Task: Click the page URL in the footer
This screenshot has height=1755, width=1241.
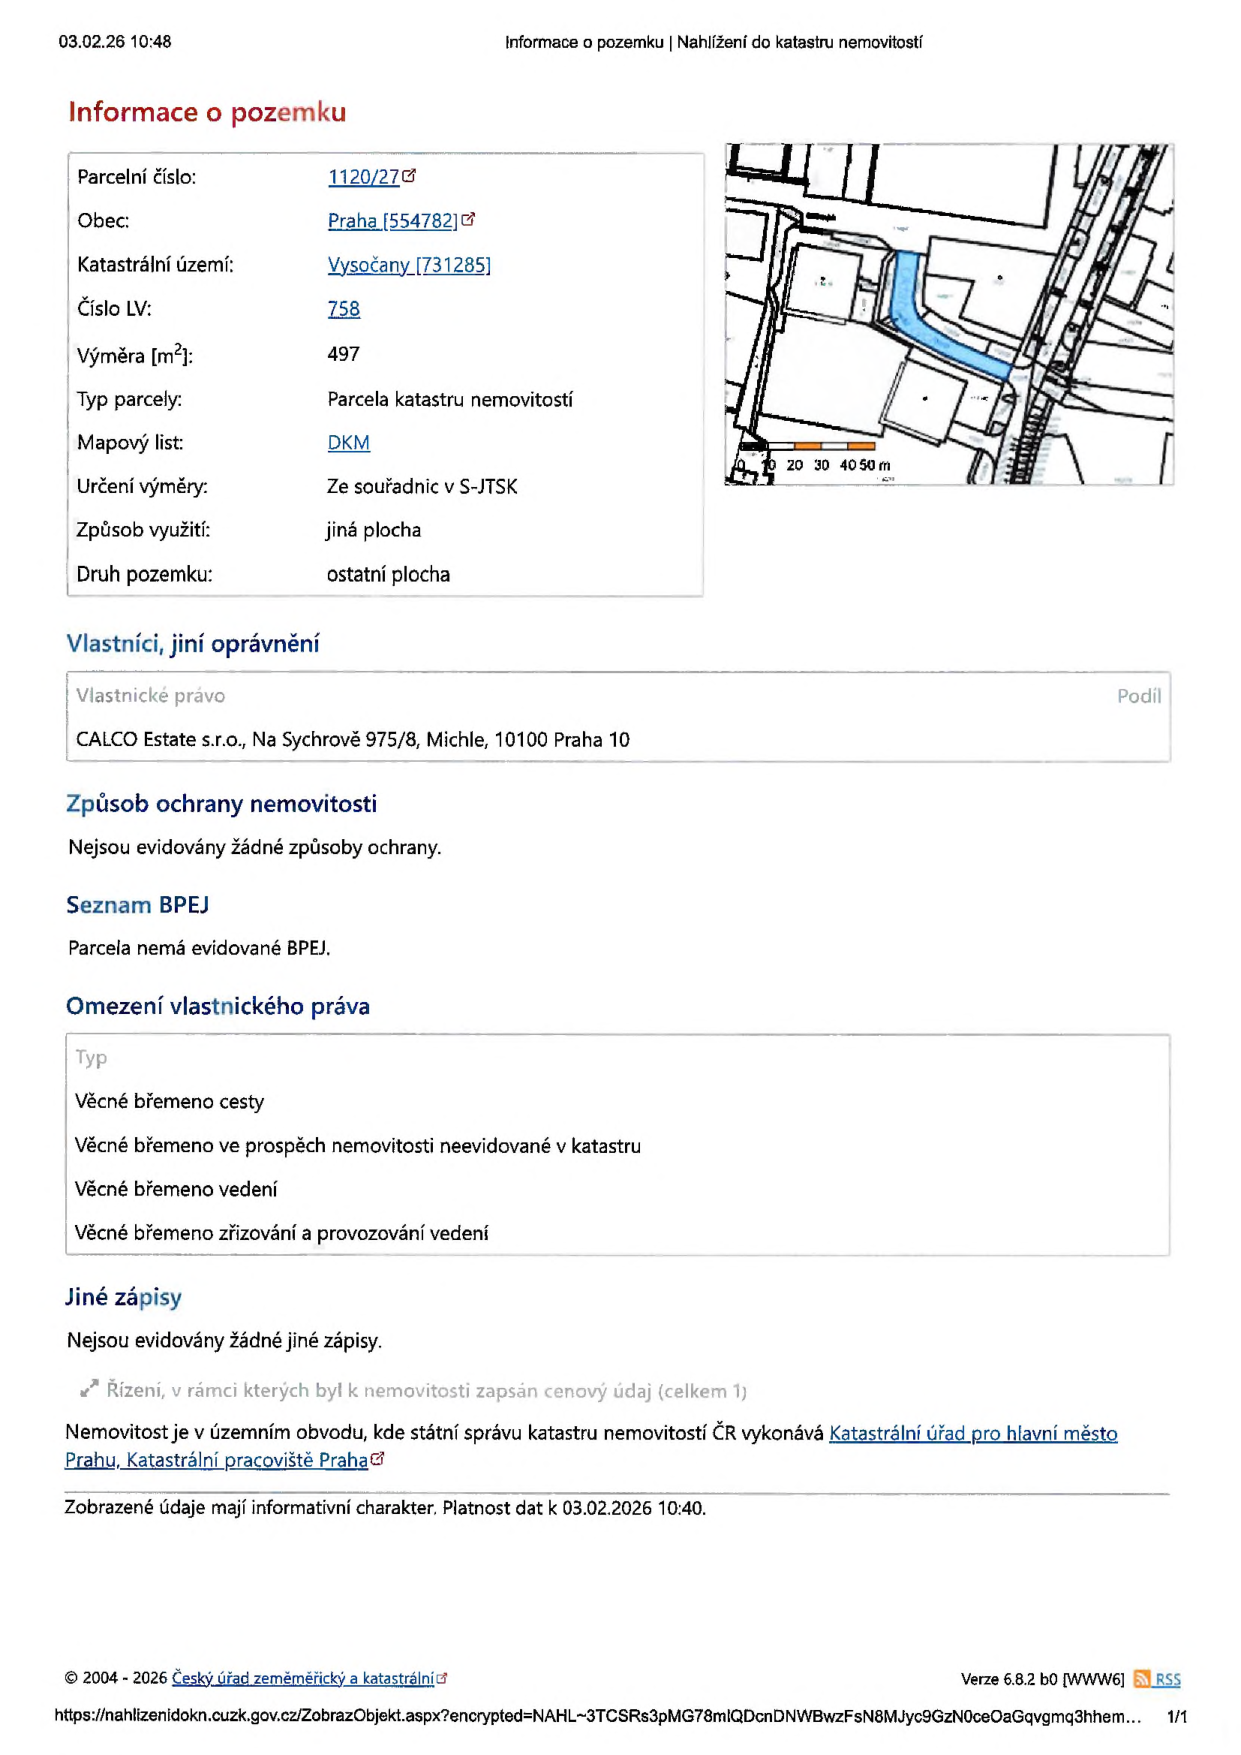Action: point(598,1716)
